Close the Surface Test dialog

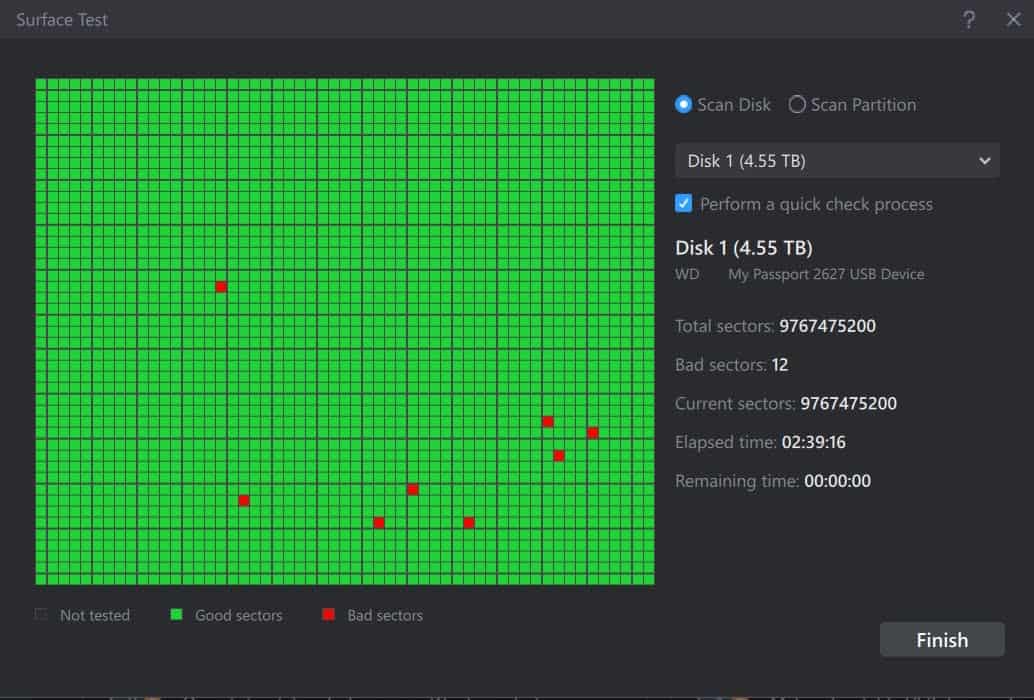click(x=1013, y=20)
